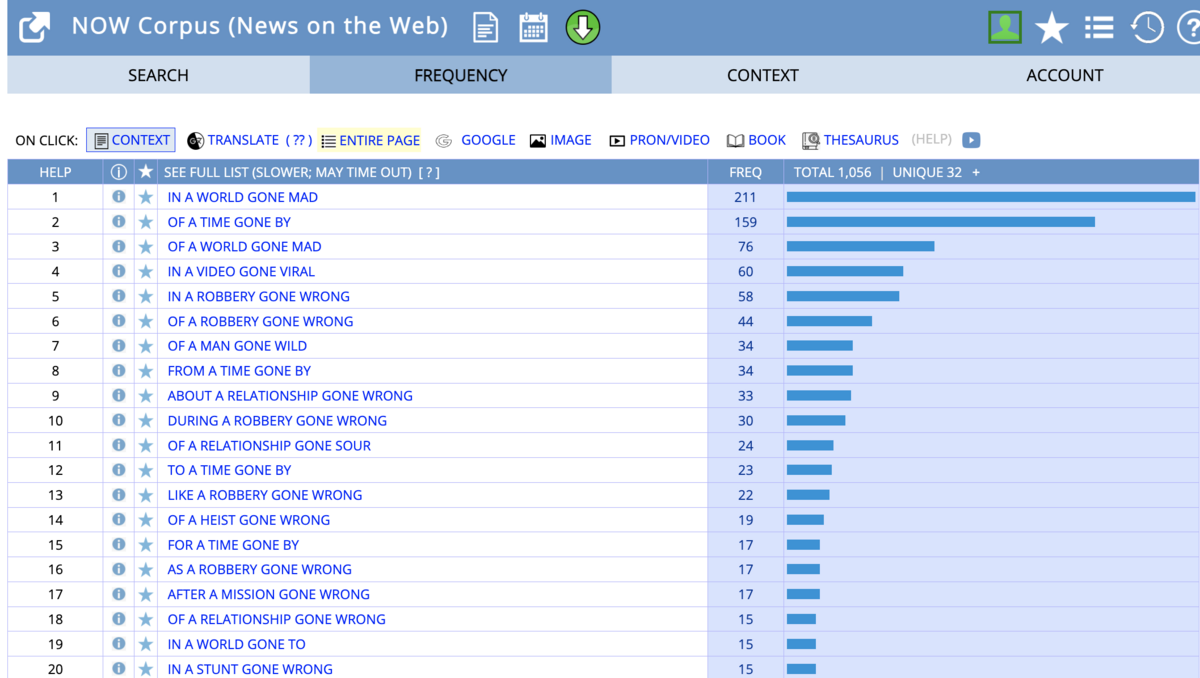The height and width of the screenshot is (678, 1200).
Task: Select the PRON/VIDEO on-click option
Action: coord(660,140)
